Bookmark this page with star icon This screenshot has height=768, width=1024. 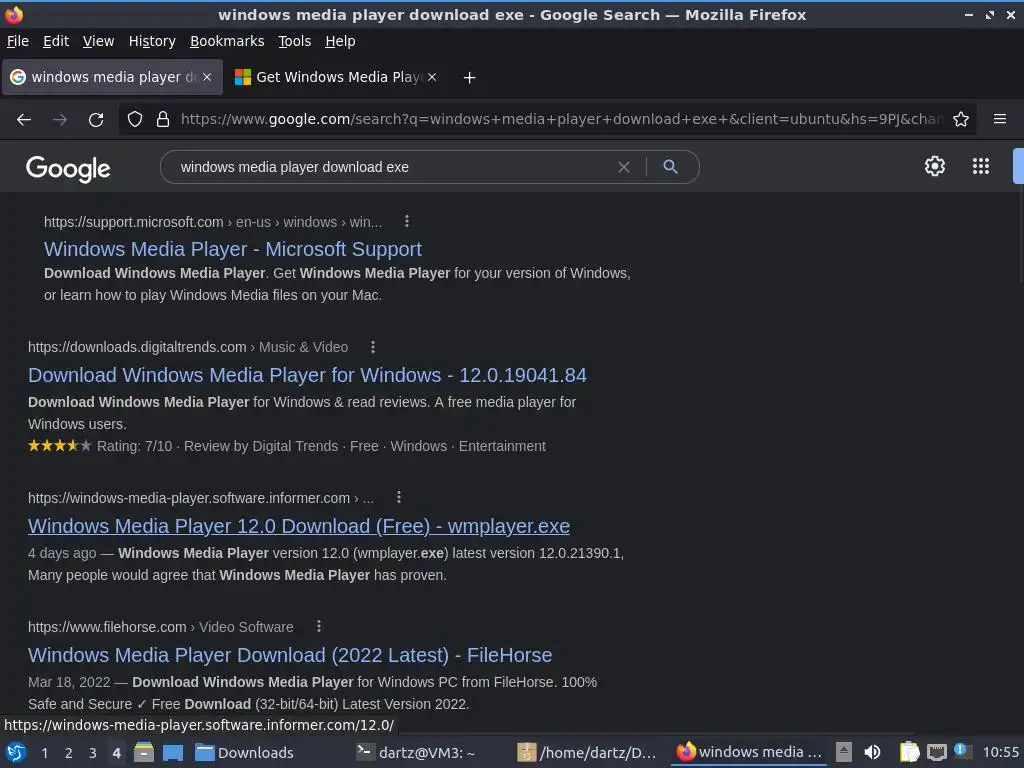pyautogui.click(x=961, y=120)
